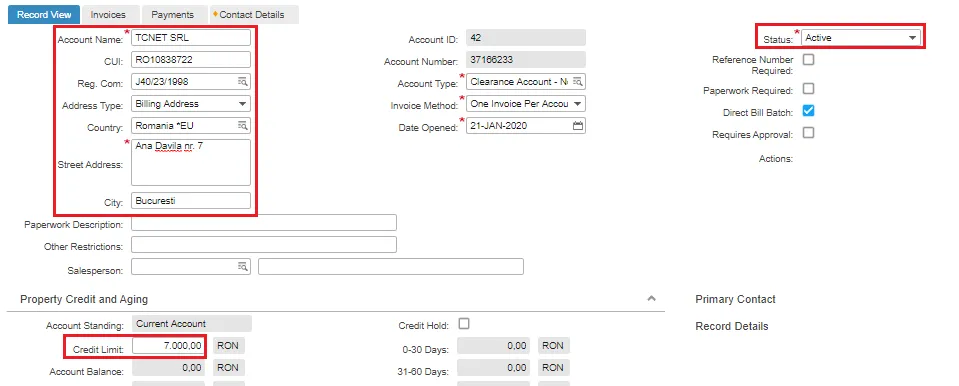Switch to the Invoices tab
Screen dimensions: 959x386
pos(108,15)
